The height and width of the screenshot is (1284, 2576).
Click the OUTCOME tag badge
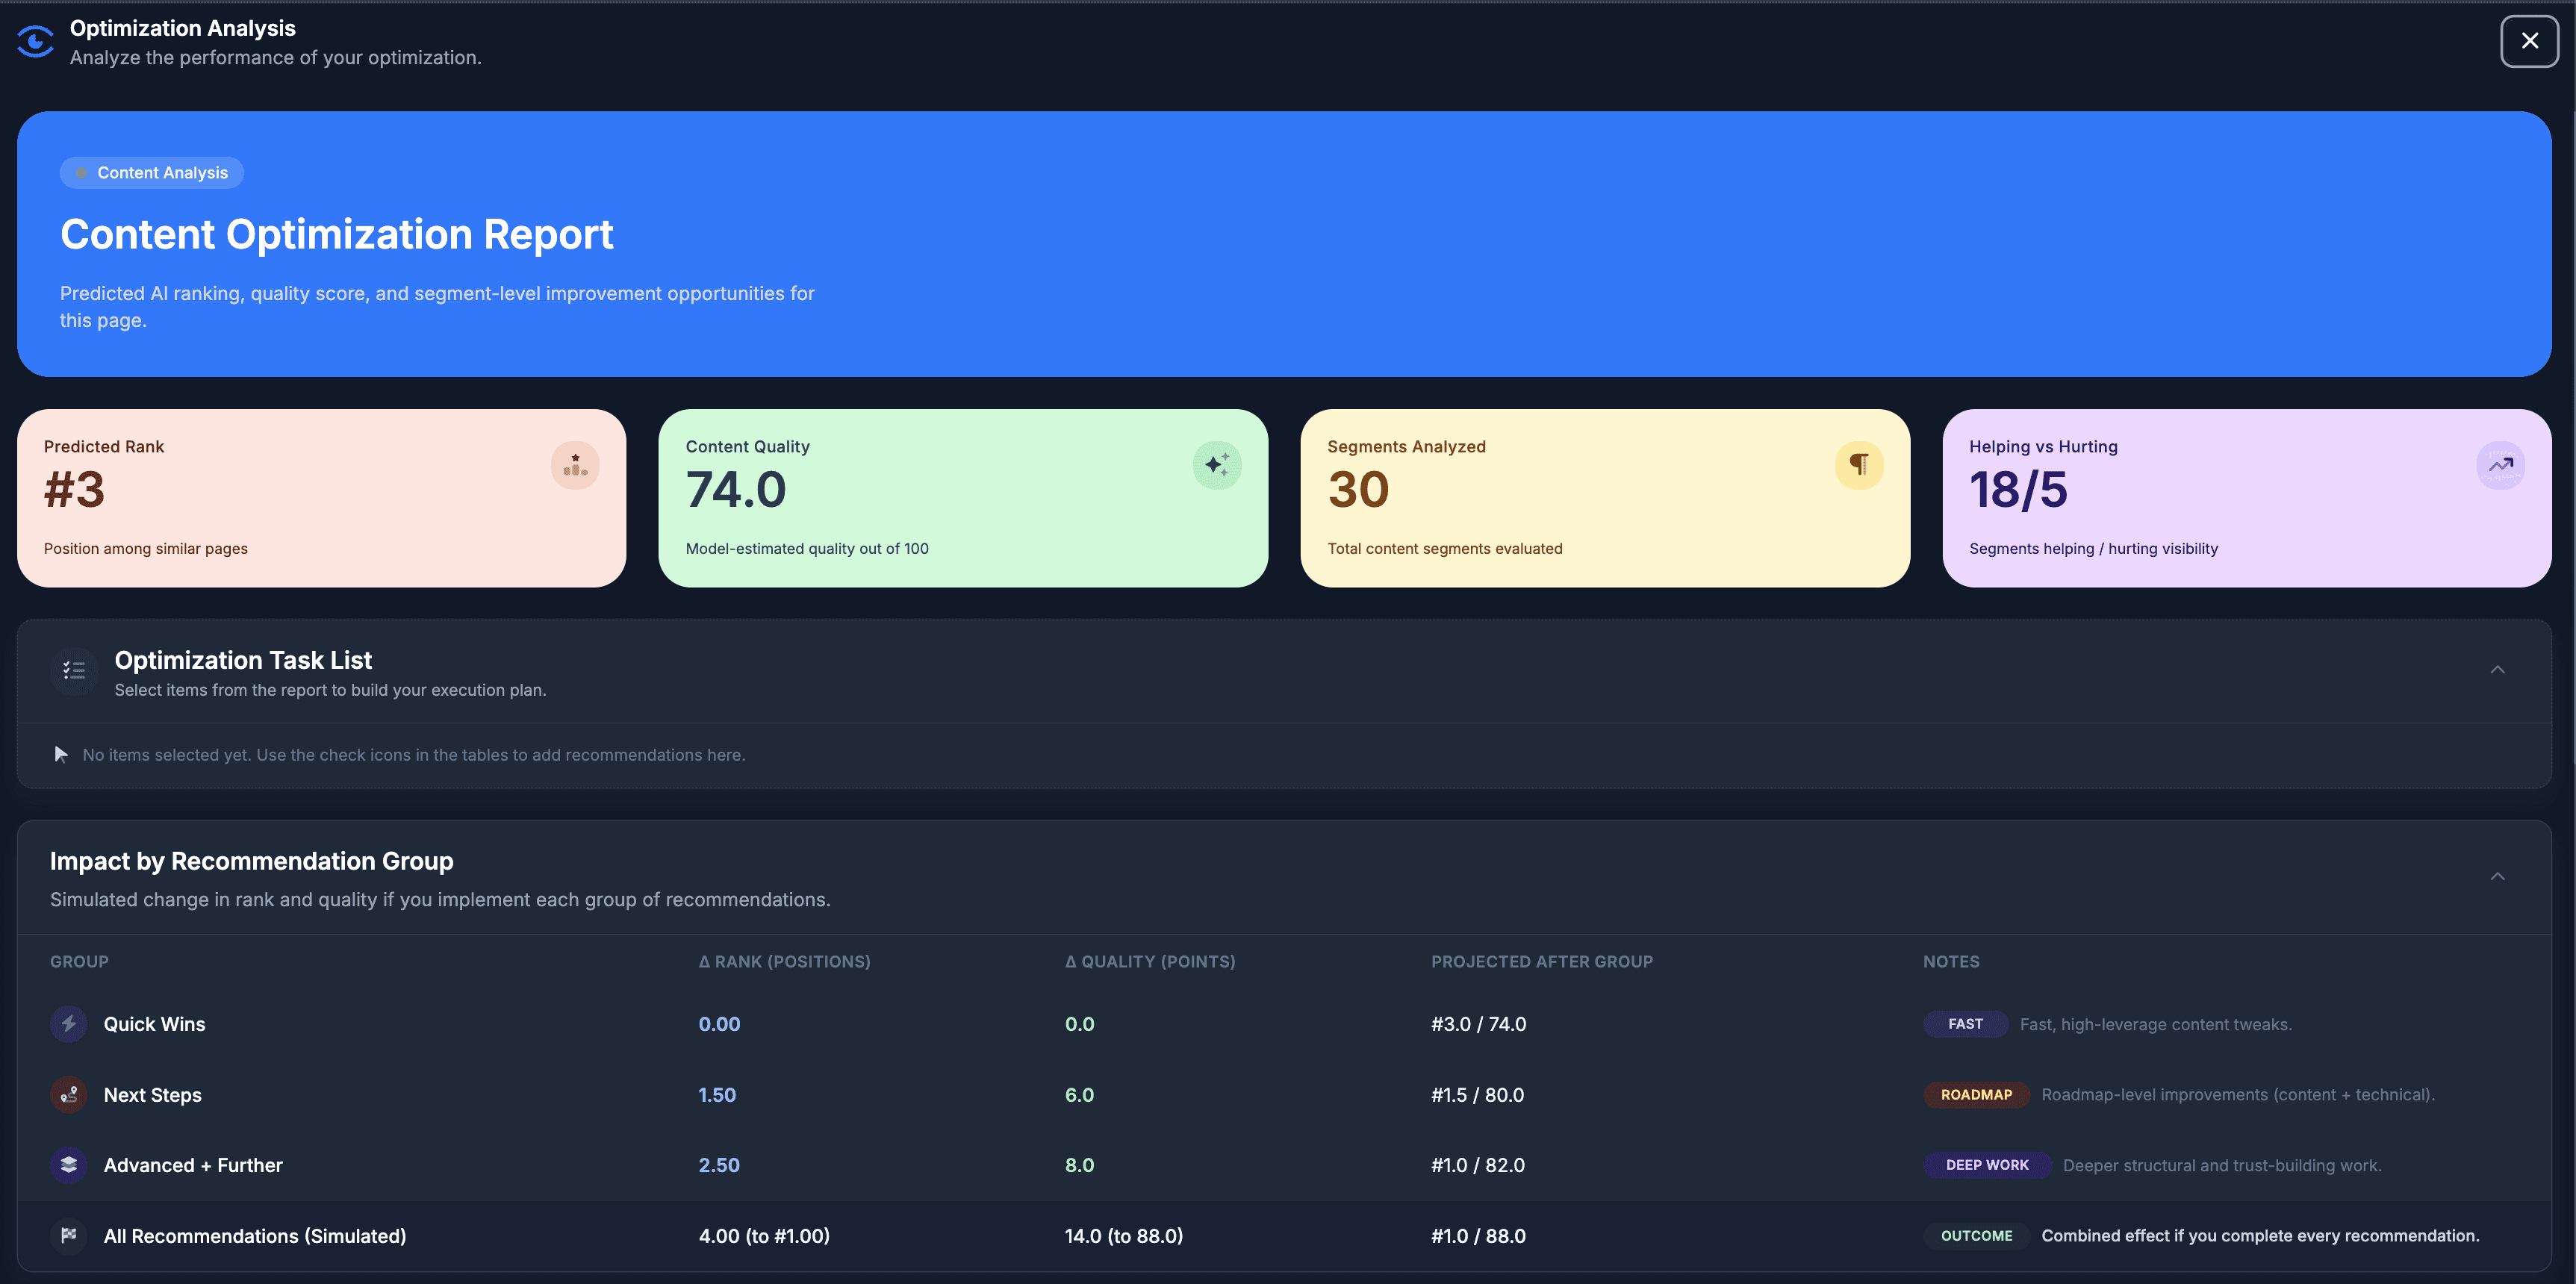point(1976,1236)
